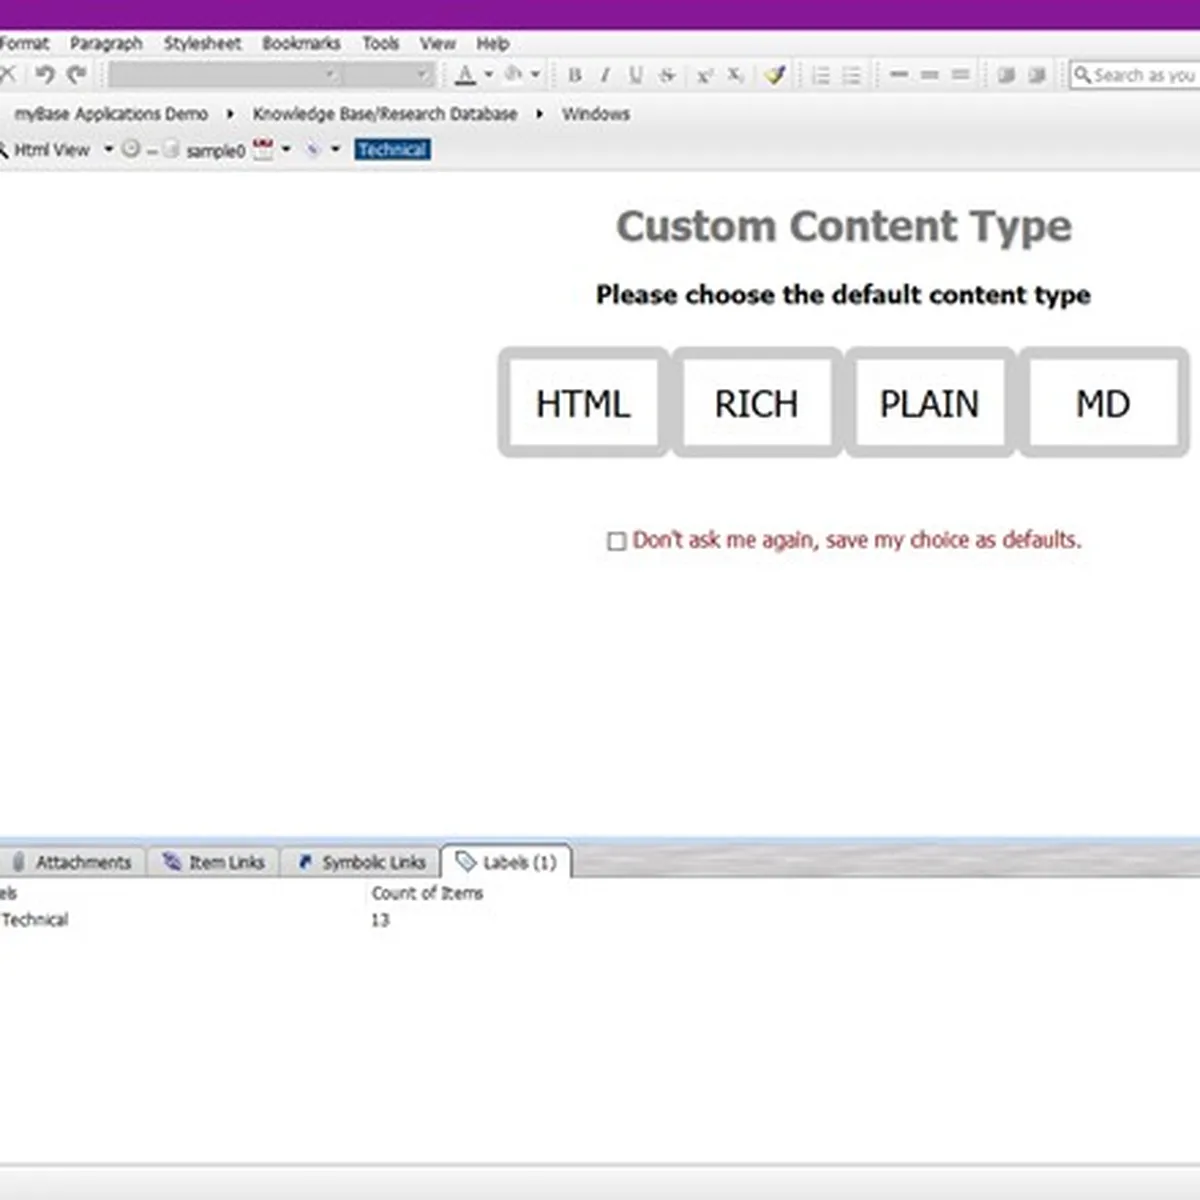
Task: Expand arrow after Knowledge Base/Research Database breadcrumb
Action: (x=539, y=114)
